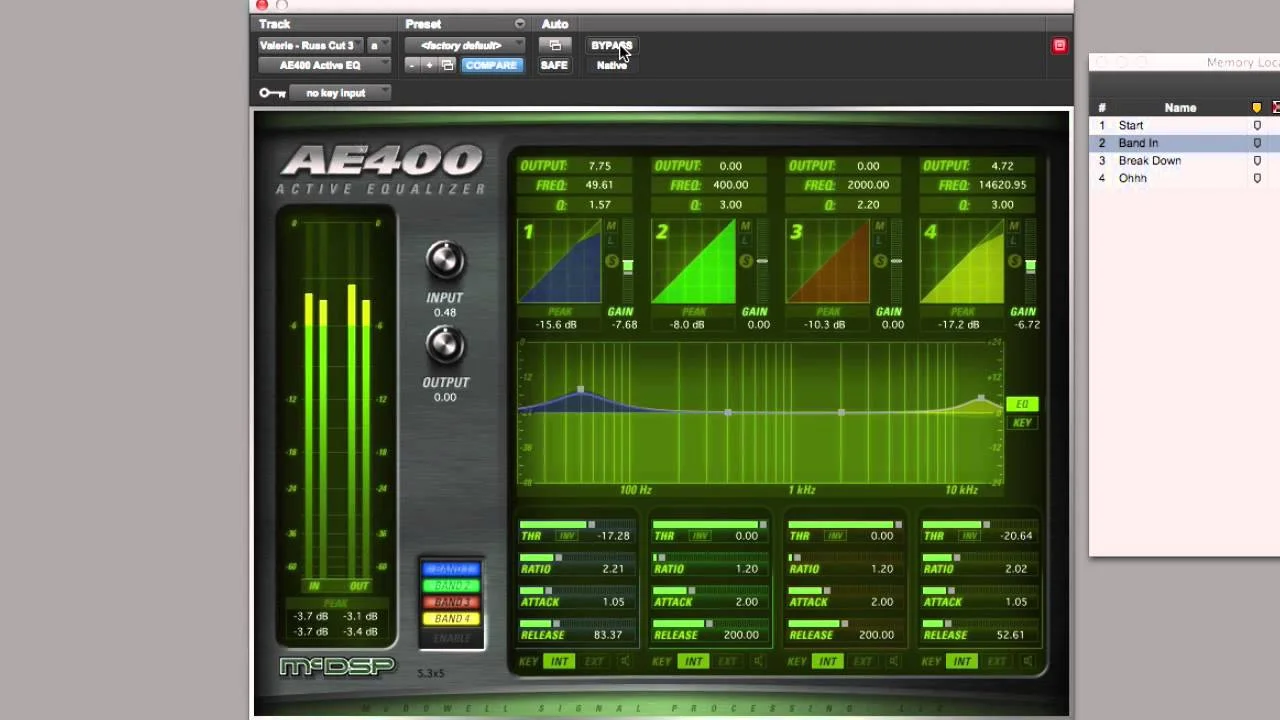Click the BYPASS button
Image resolution: width=1280 pixels, height=720 pixels.
pyautogui.click(x=611, y=45)
